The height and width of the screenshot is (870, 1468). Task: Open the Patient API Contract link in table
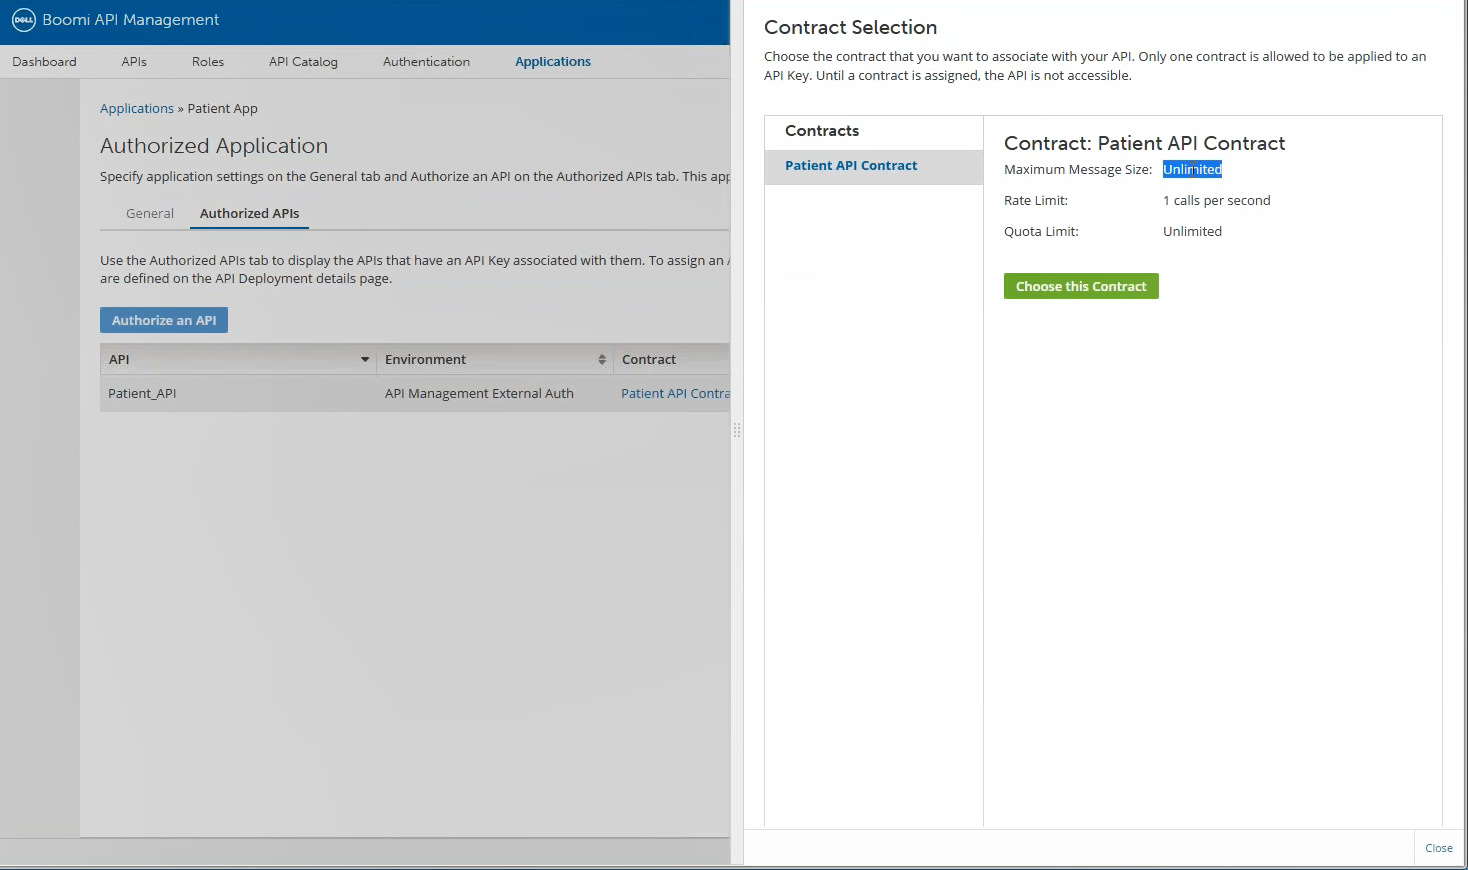pos(675,393)
